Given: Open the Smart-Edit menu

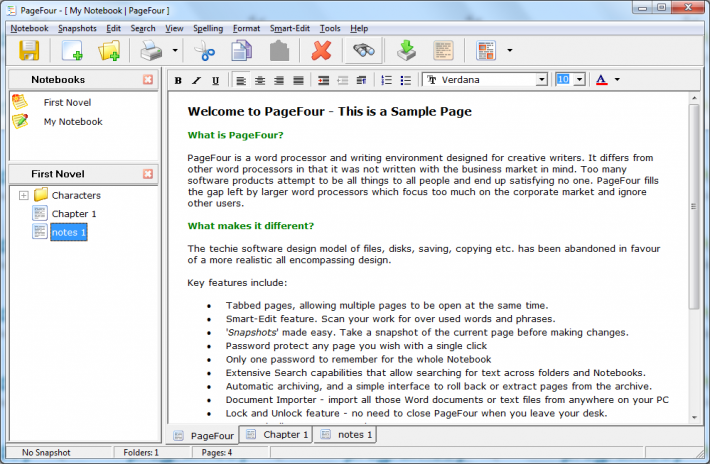Looking at the screenshot, I should [x=290, y=28].
